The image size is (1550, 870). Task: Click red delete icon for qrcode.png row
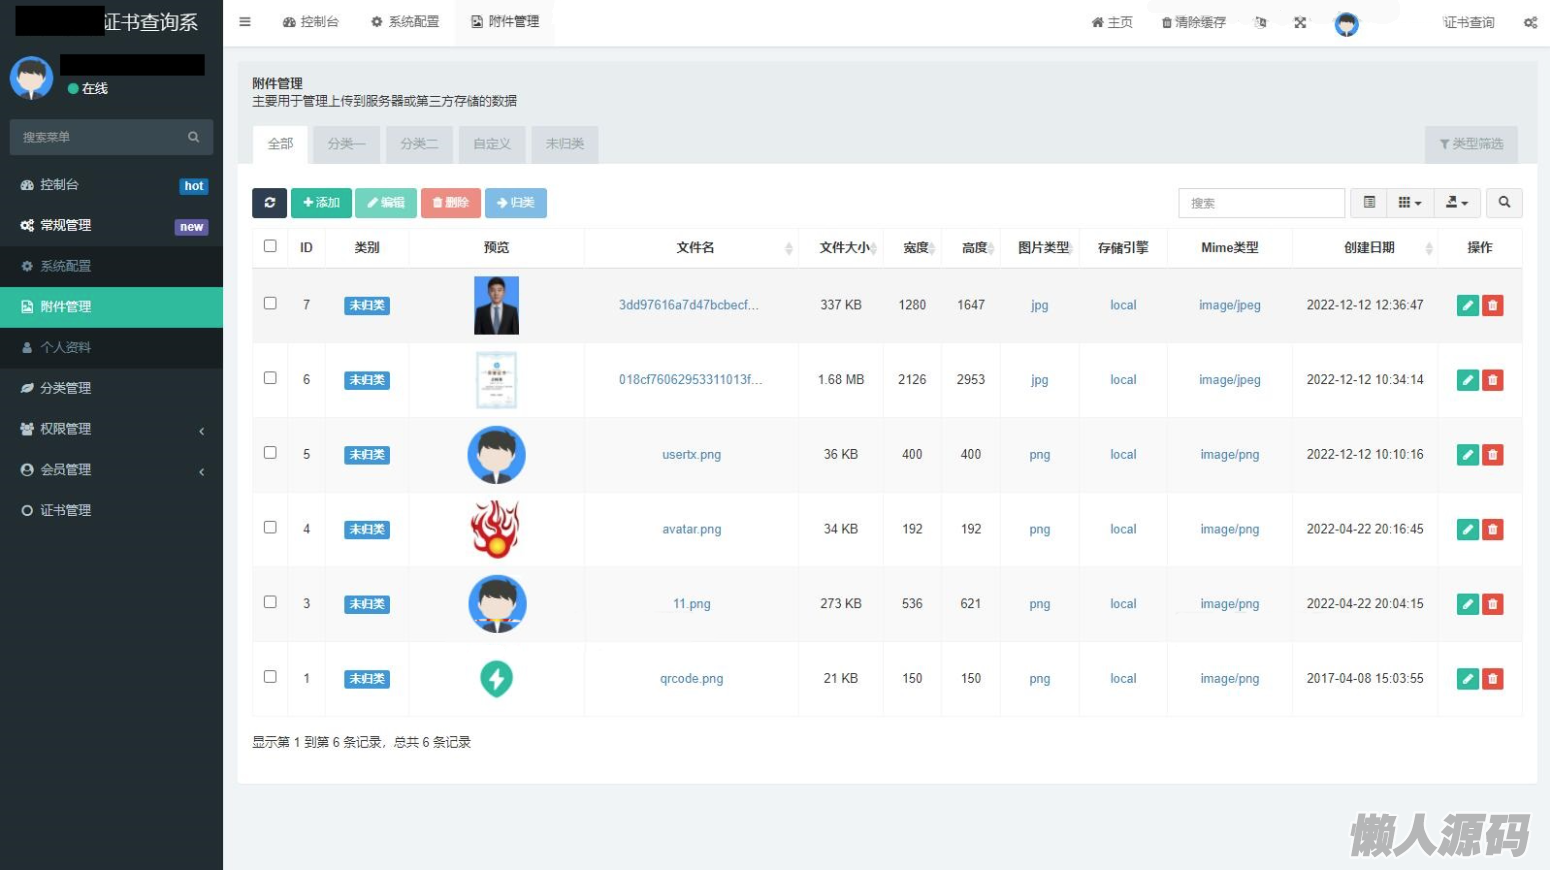click(x=1493, y=679)
